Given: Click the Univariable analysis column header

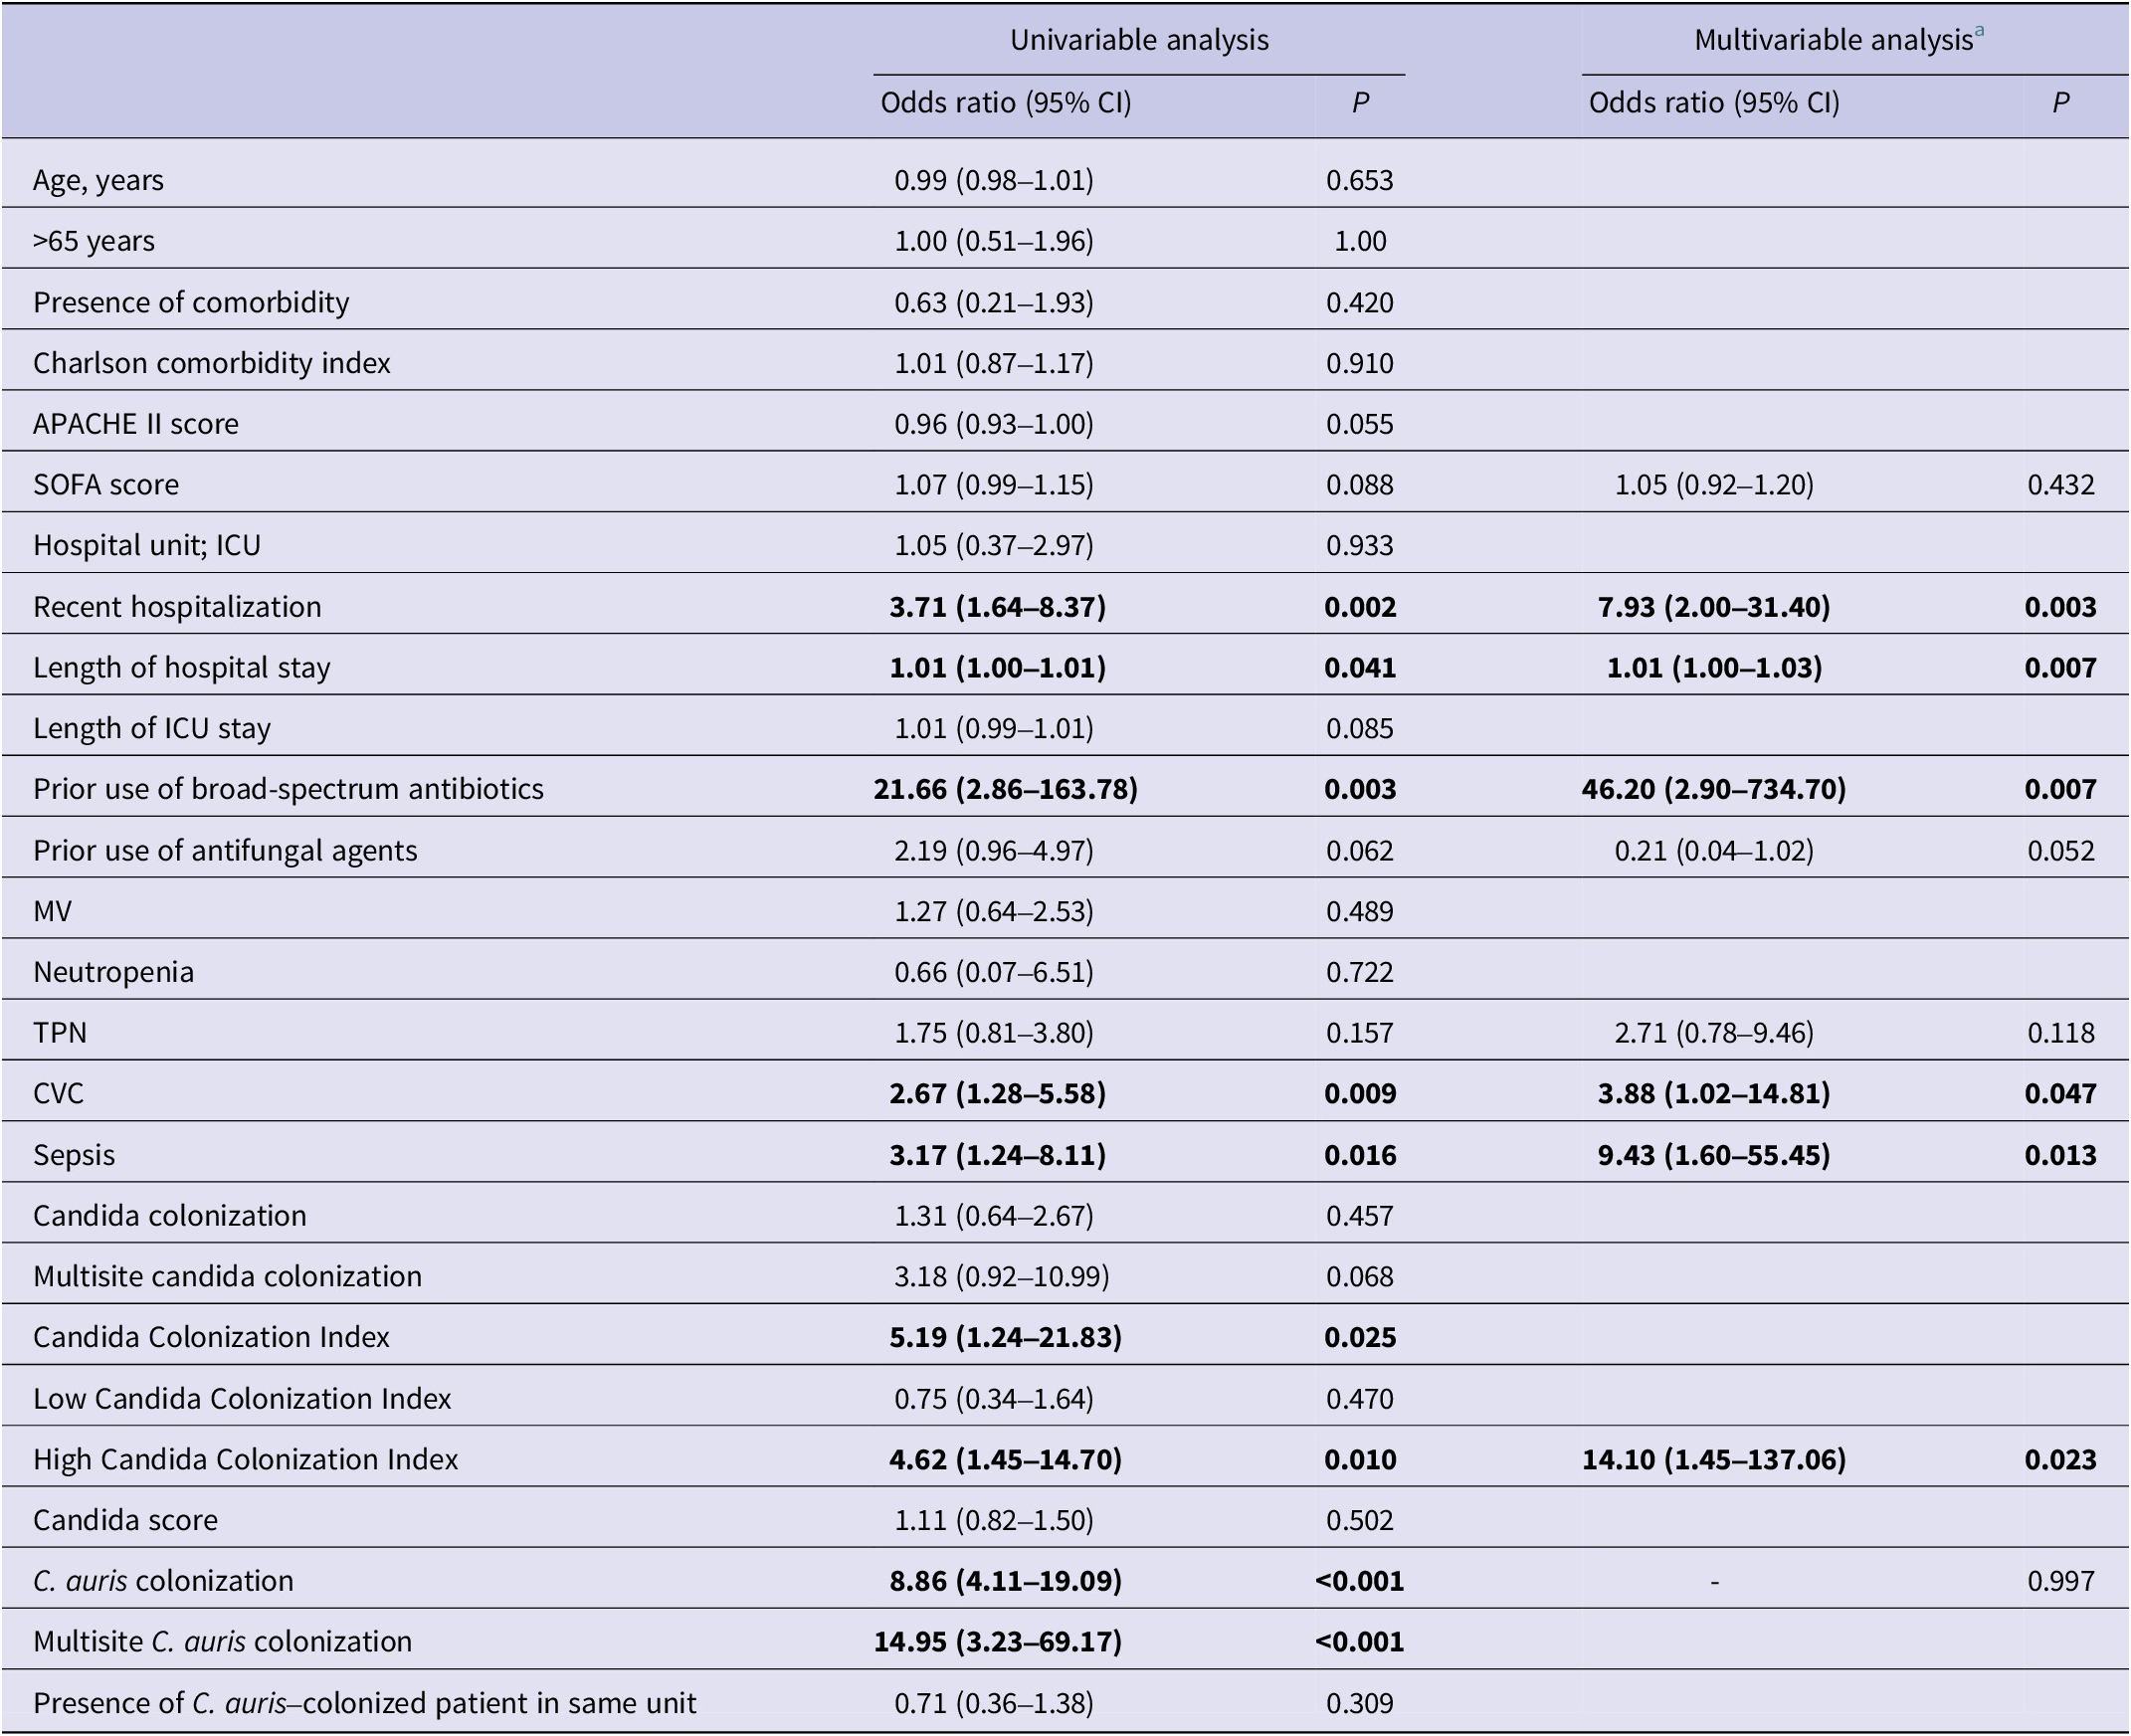Looking at the screenshot, I should pos(1139,40).
